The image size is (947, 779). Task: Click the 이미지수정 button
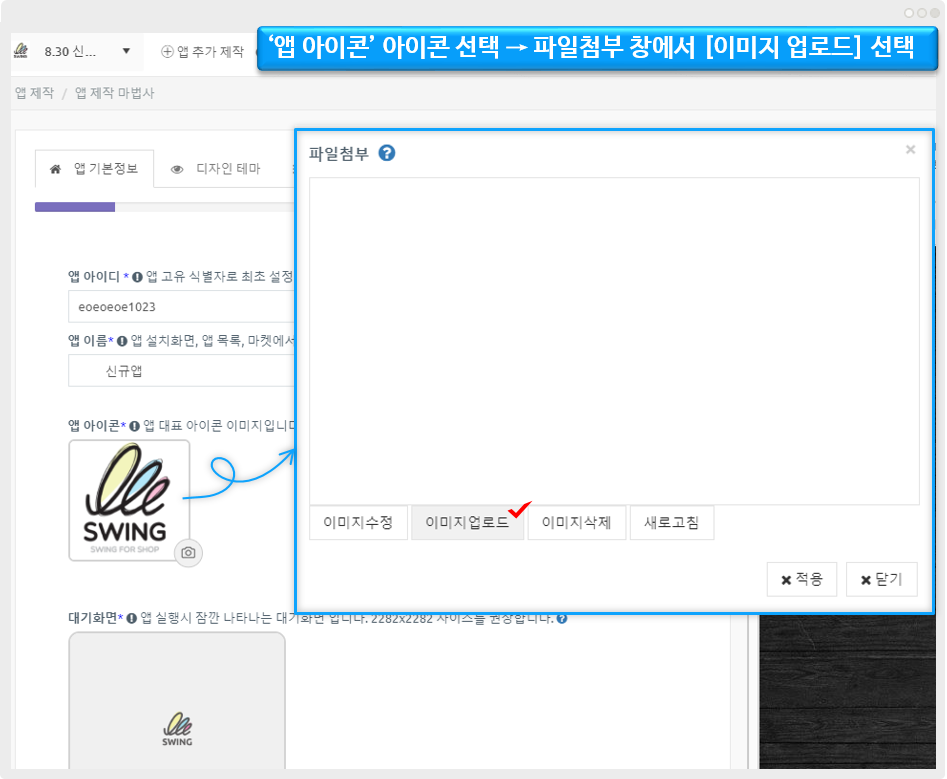358,523
